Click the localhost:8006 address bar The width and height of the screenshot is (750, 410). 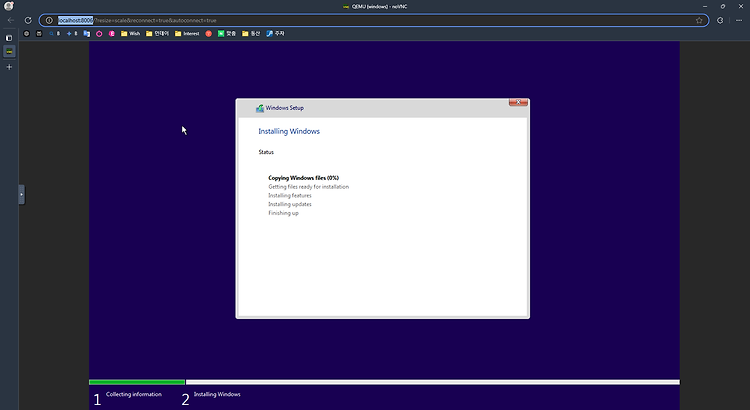click(373, 20)
